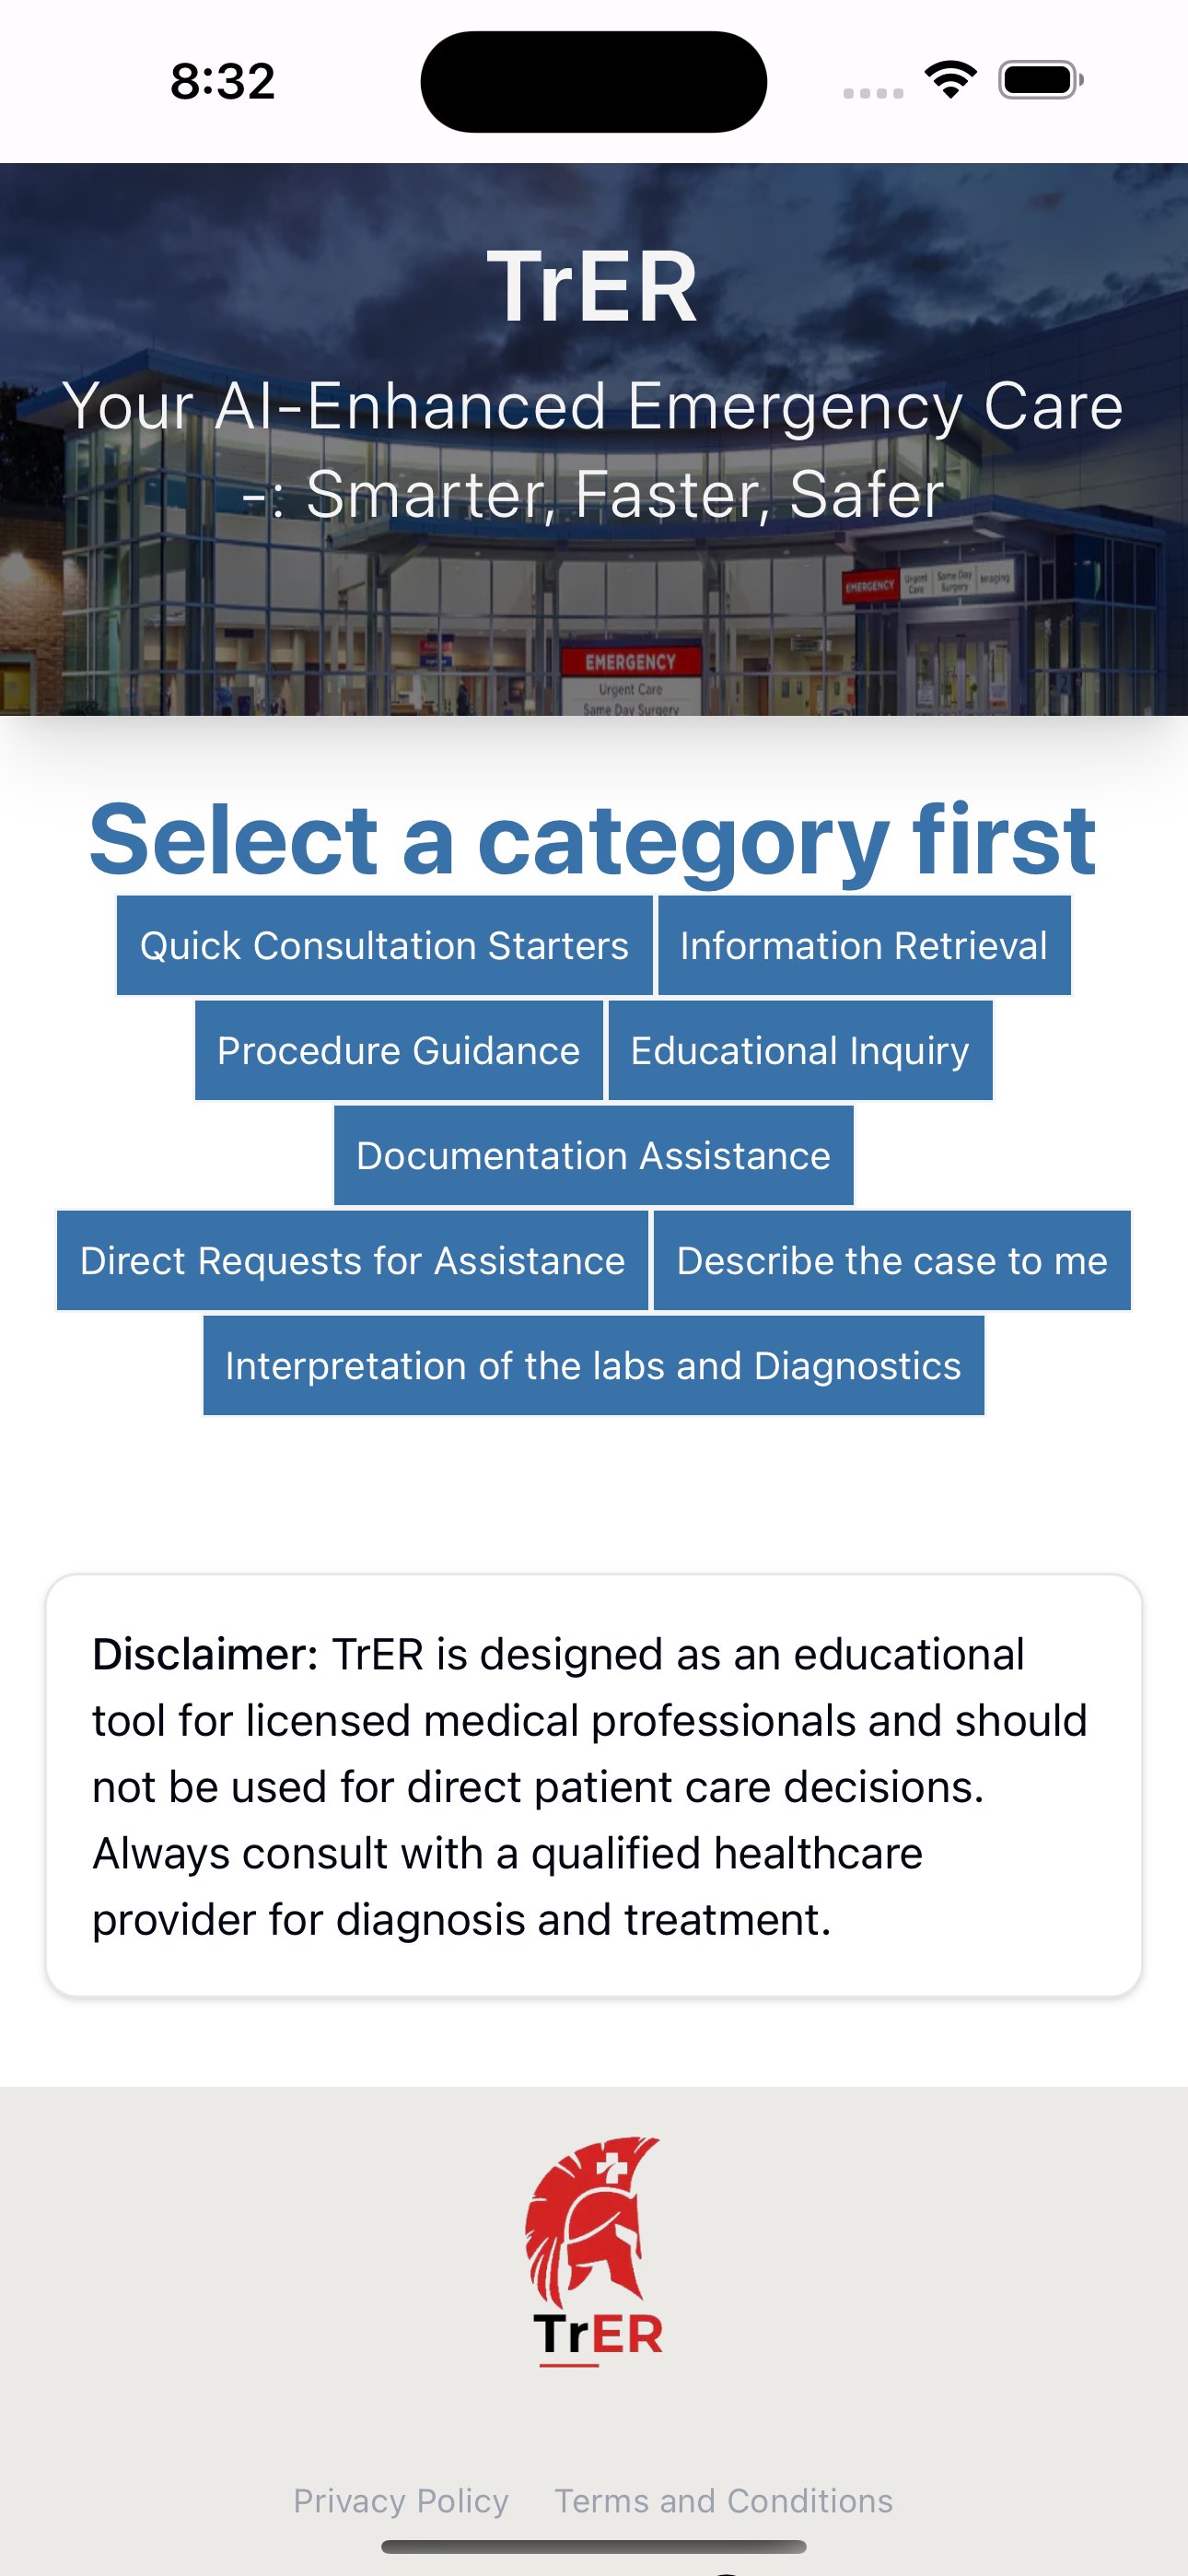Screen dimensions: 1188x2576
Task: Click the TrER title in the hero banner
Action: [x=593, y=287]
